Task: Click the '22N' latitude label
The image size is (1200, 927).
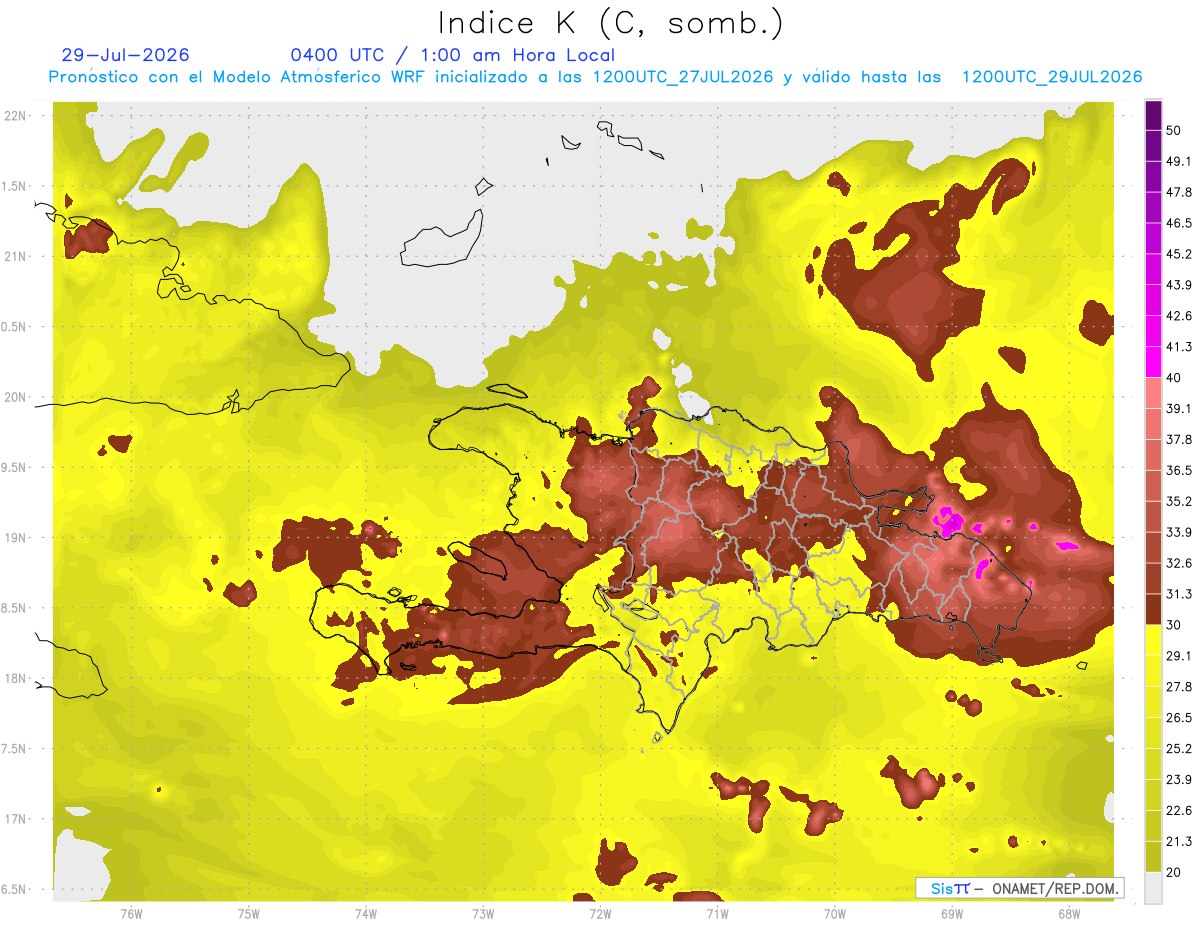Action: coord(15,116)
